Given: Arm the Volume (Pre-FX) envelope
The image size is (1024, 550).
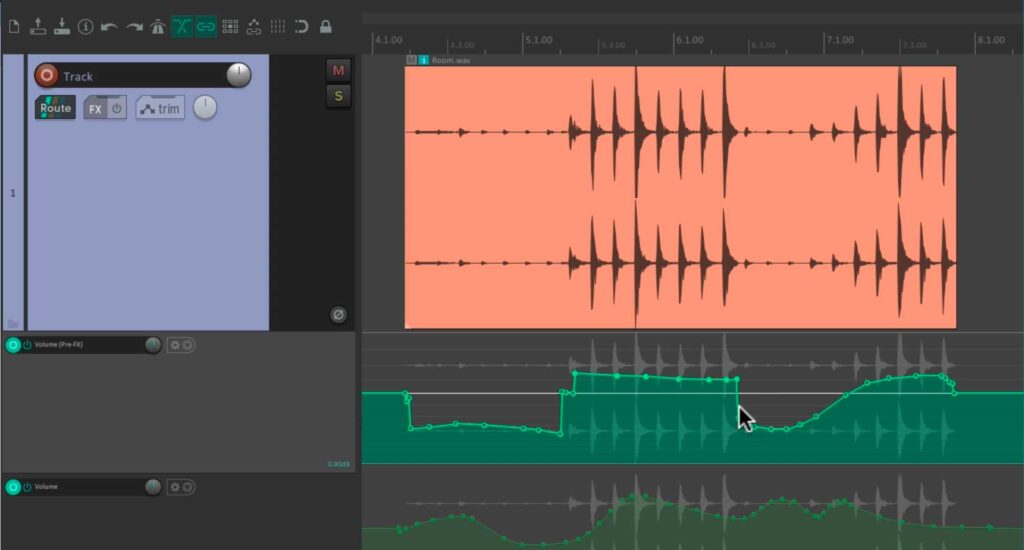Looking at the screenshot, I should click(12, 345).
